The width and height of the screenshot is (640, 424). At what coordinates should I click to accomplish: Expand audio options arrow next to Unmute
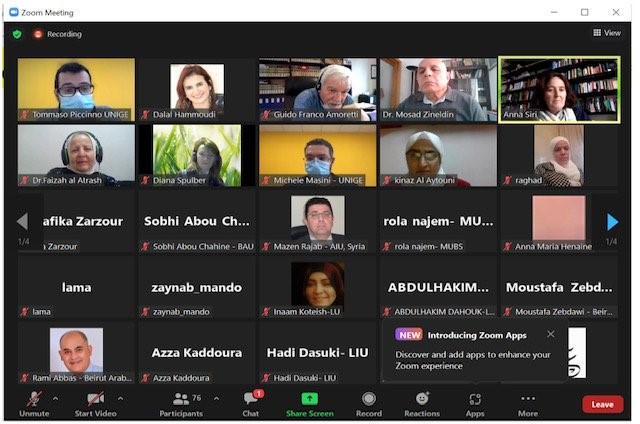[x=55, y=397]
